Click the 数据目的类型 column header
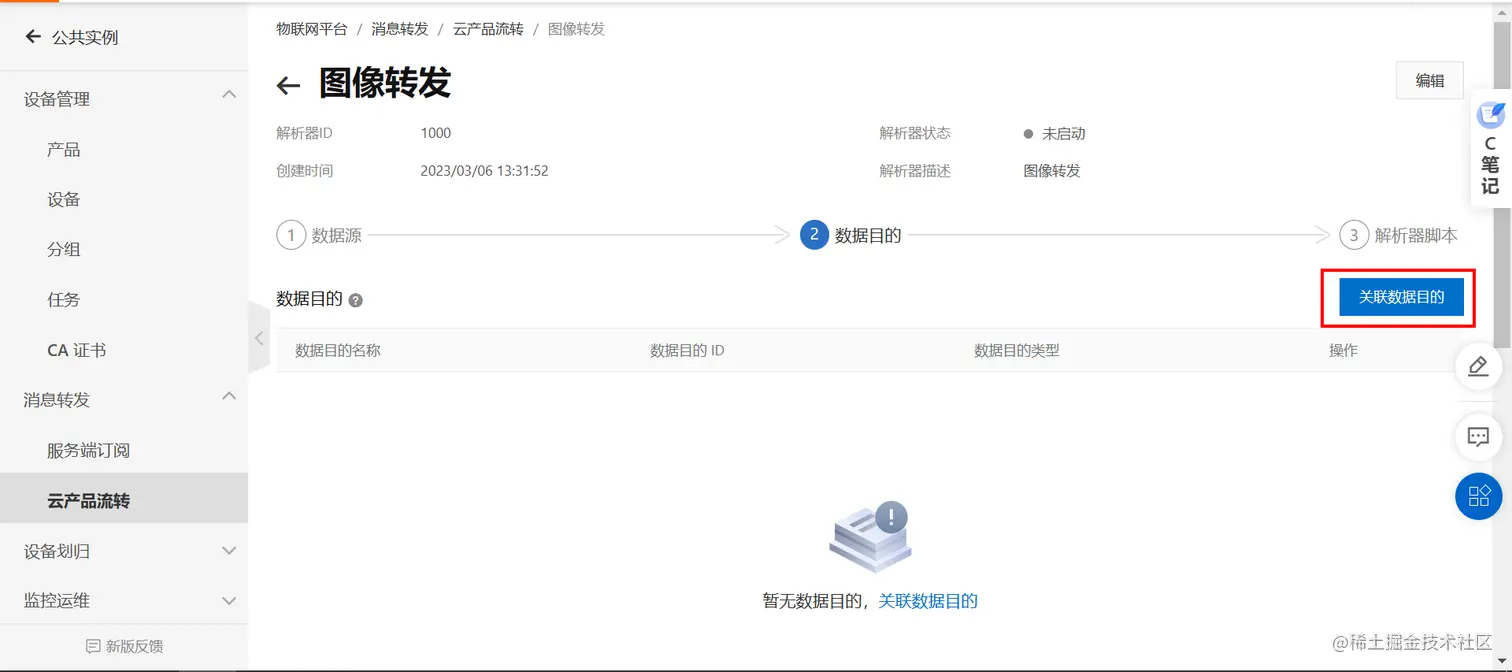 point(1017,351)
